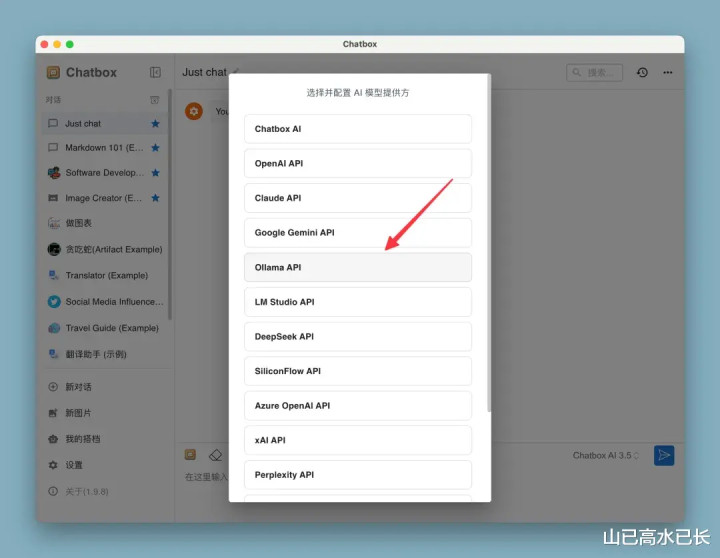The image size is (720, 558).
Task: Open chat history clock icon
Action: tap(642, 73)
